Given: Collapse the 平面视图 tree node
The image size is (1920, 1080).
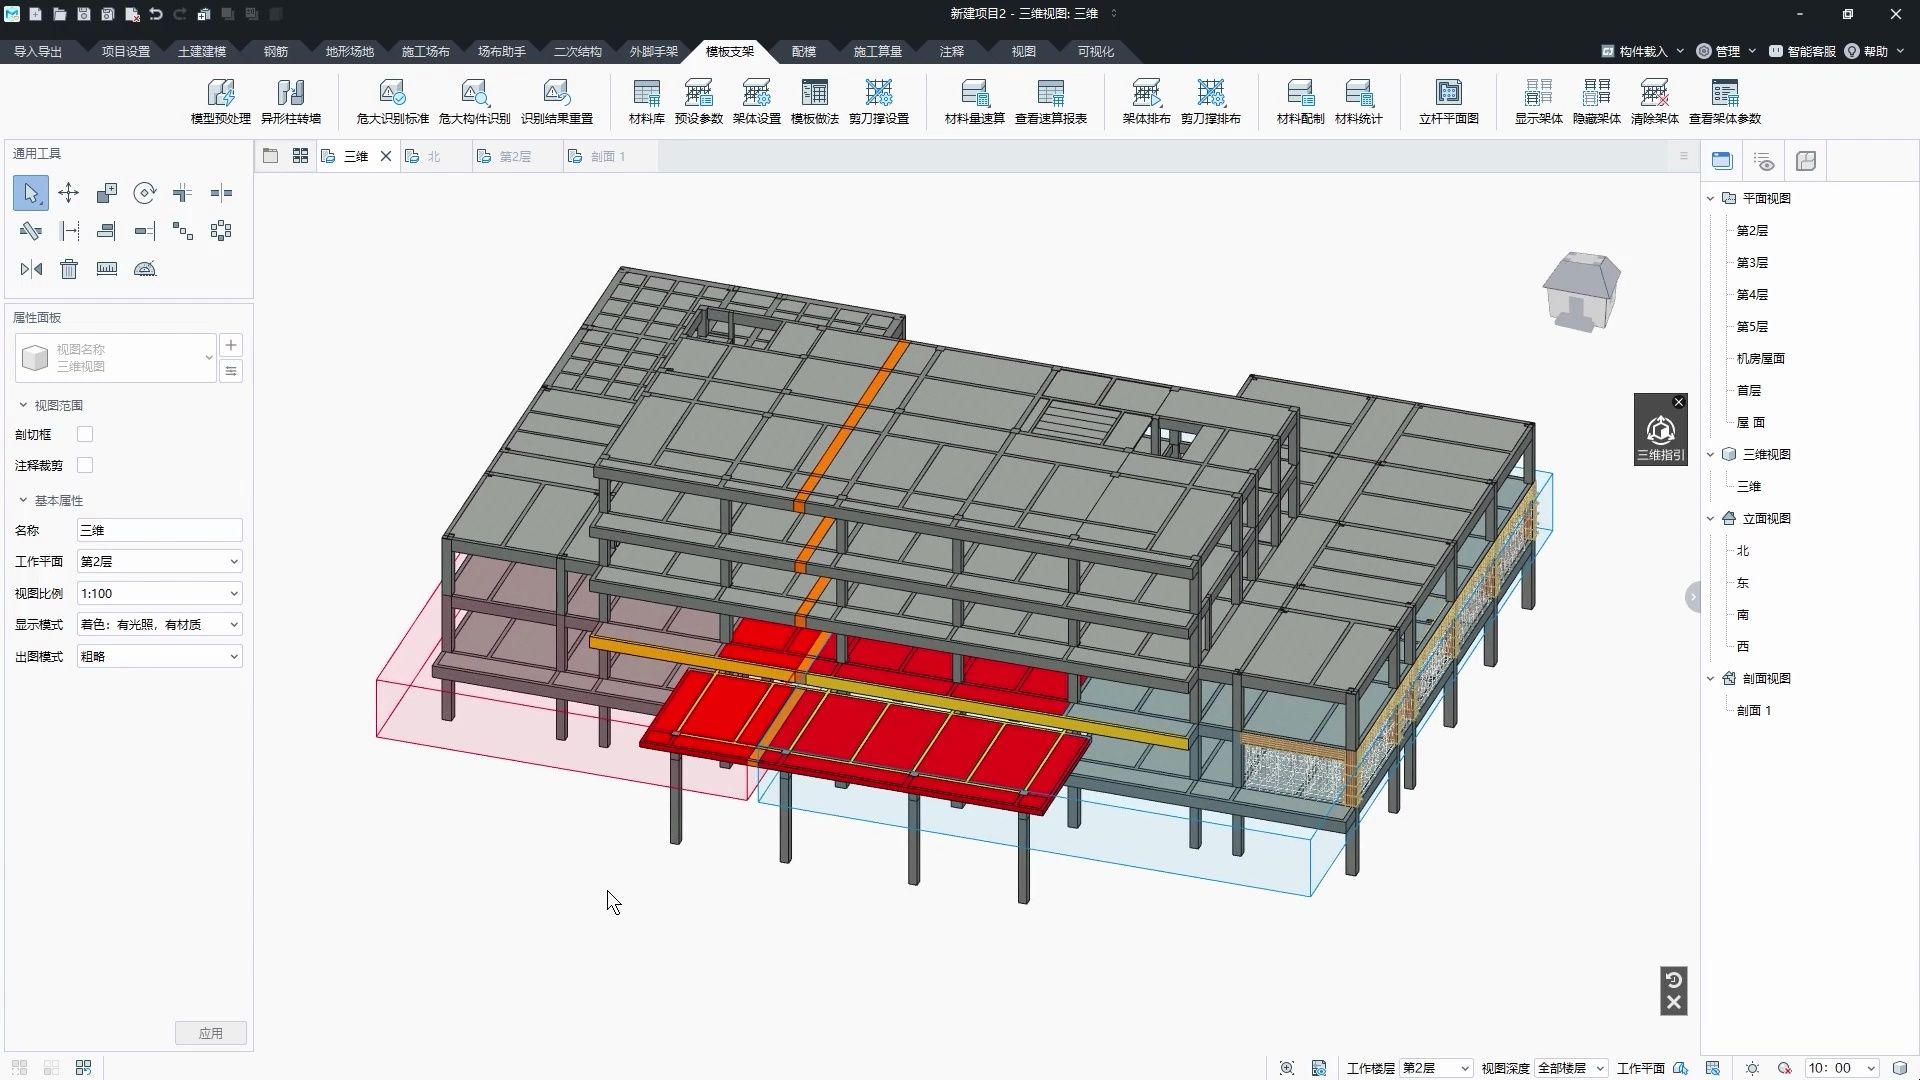Looking at the screenshot, I should (1711, 198).
